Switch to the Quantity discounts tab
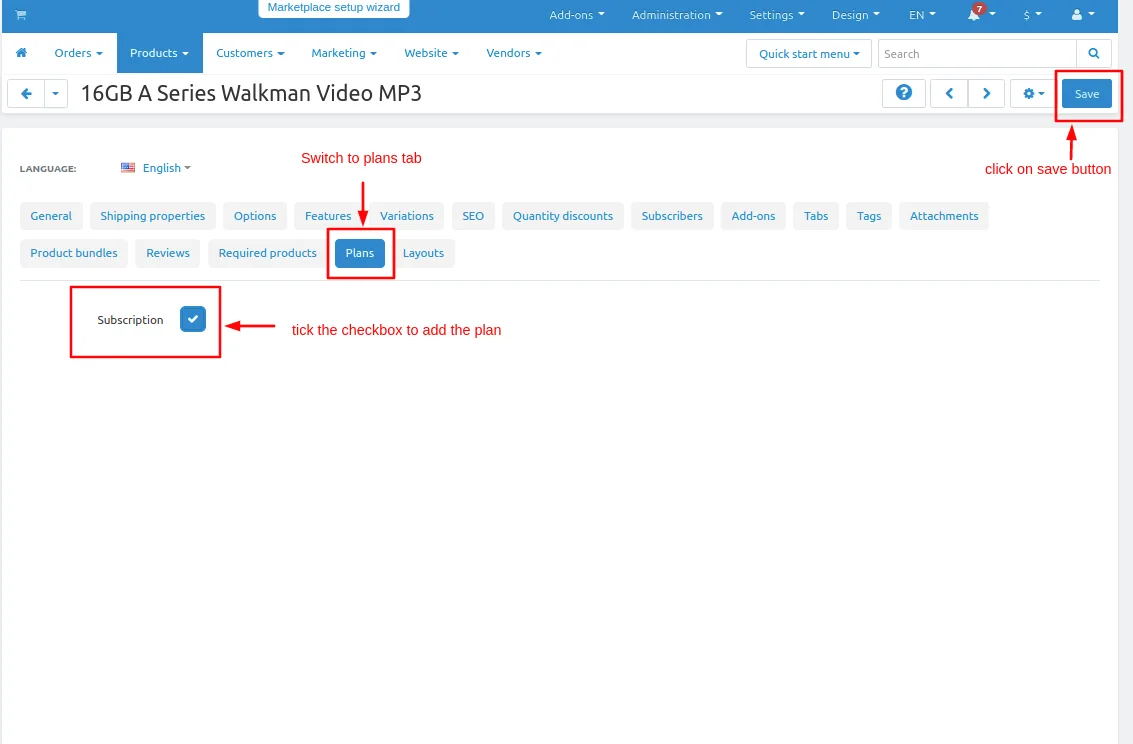Image resolution: width=1133 pixels, height=744 pixels. tap(563, 216)
